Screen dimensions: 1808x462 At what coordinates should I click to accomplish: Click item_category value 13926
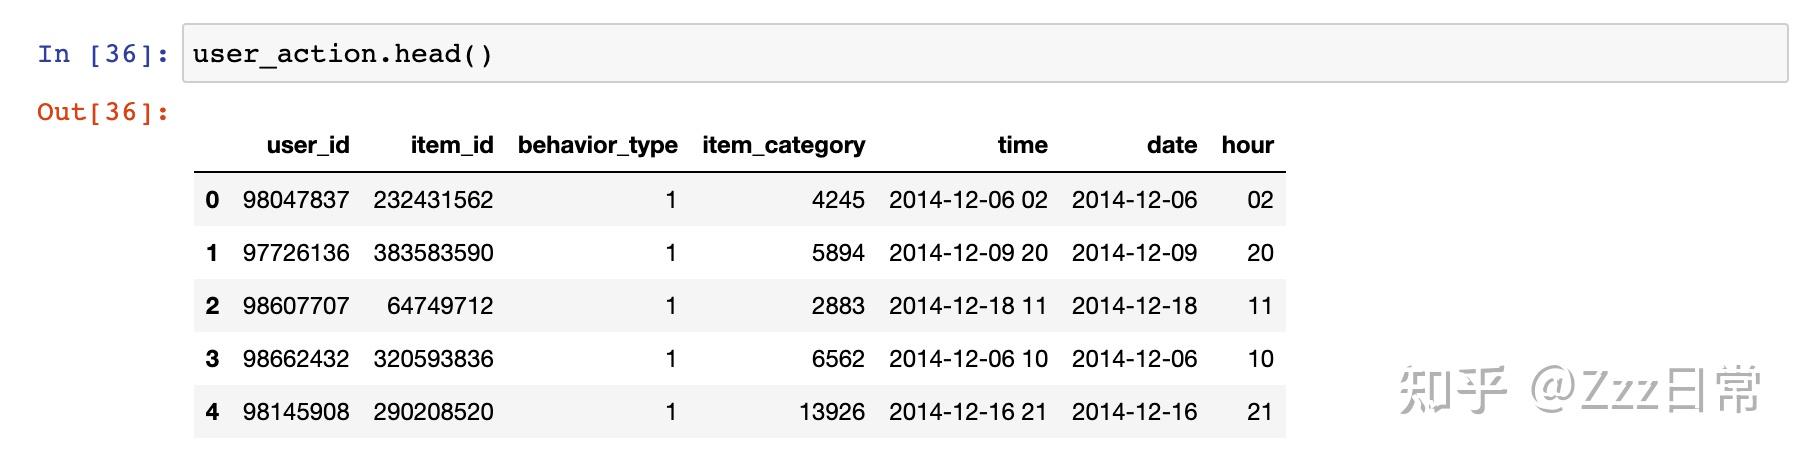[831, 412]
